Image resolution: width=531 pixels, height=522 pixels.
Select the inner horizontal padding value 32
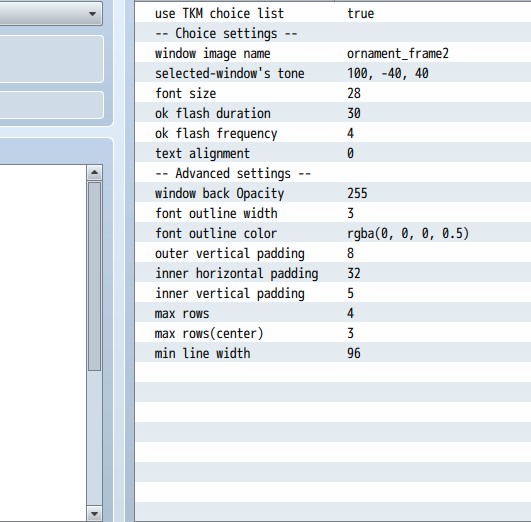pyautogui.click(x=354, y=274)
